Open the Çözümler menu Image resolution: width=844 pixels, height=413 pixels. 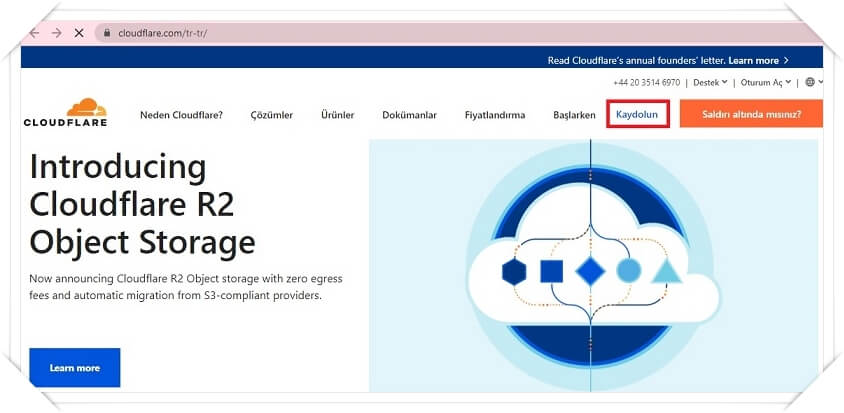pos(272,115)
